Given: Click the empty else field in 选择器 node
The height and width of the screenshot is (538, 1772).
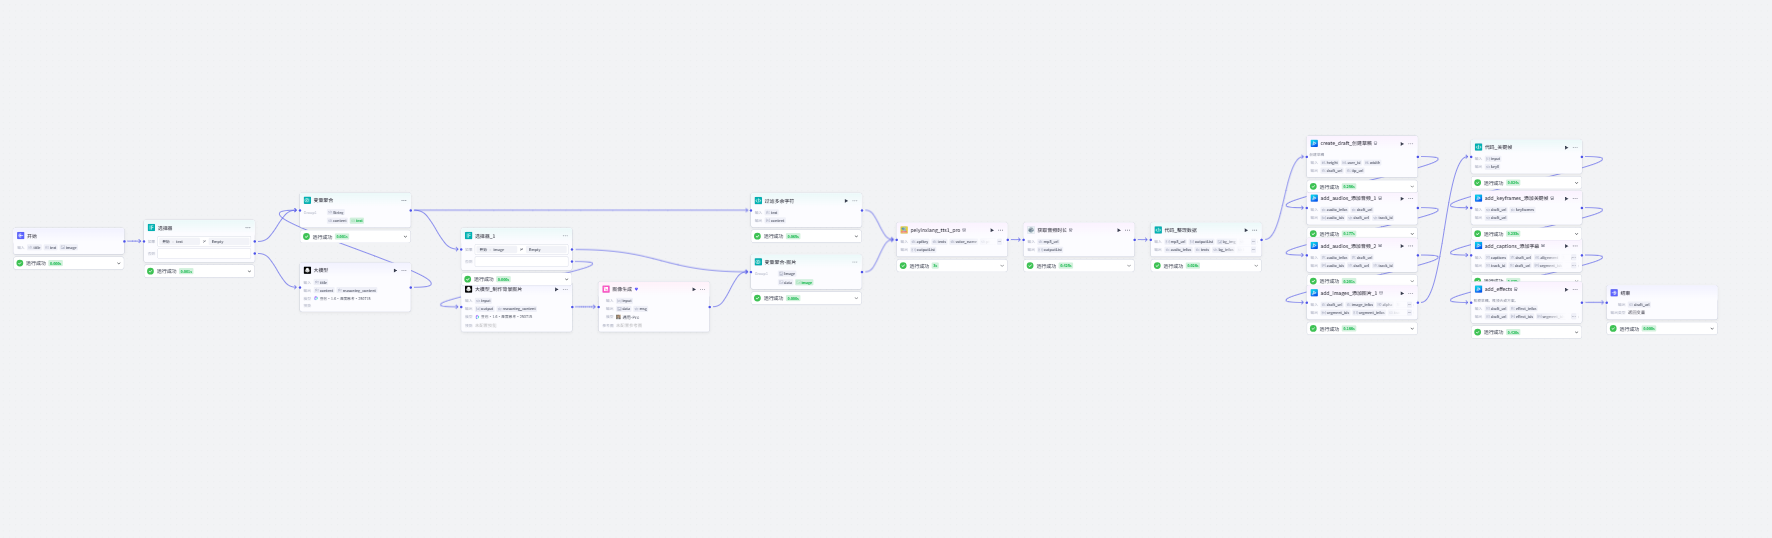Looking at the screenshot, I should point(204,253).
